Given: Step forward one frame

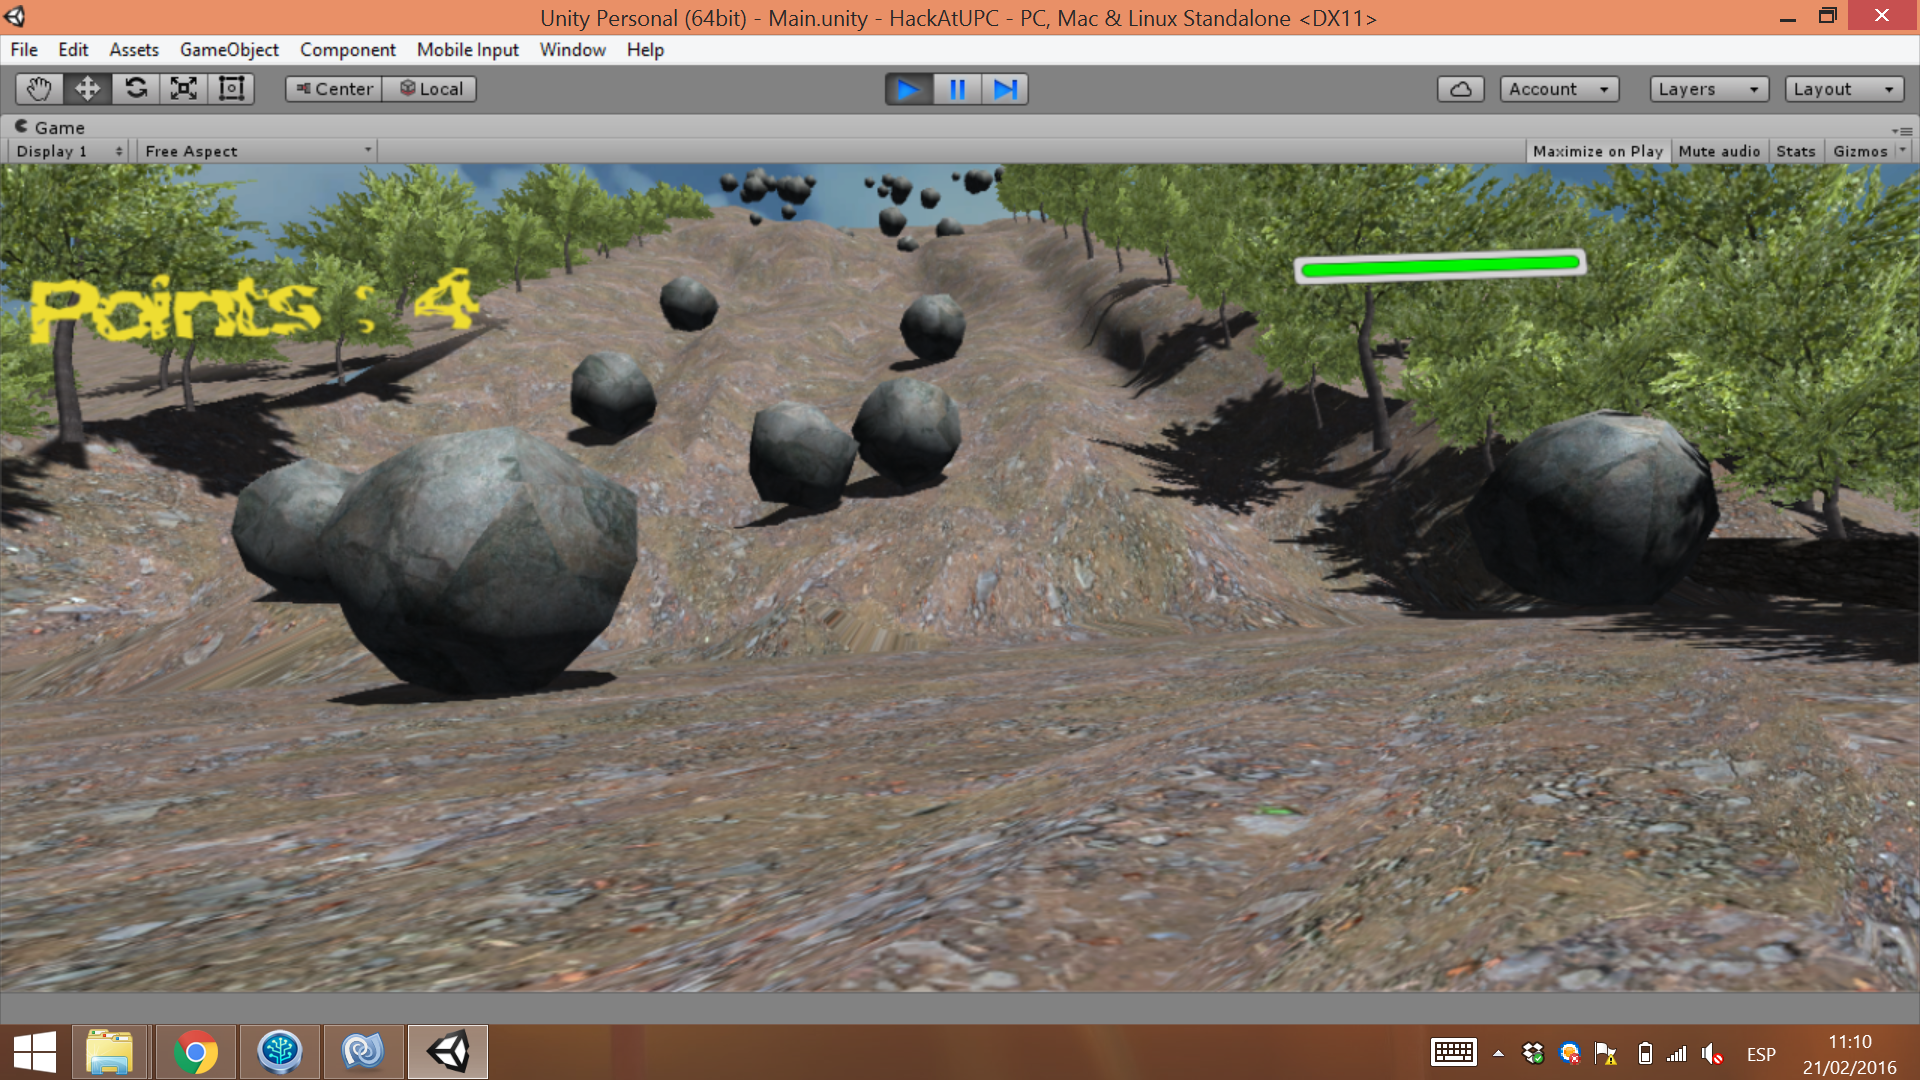Looking at the screenshot, I should [1005, 89].
